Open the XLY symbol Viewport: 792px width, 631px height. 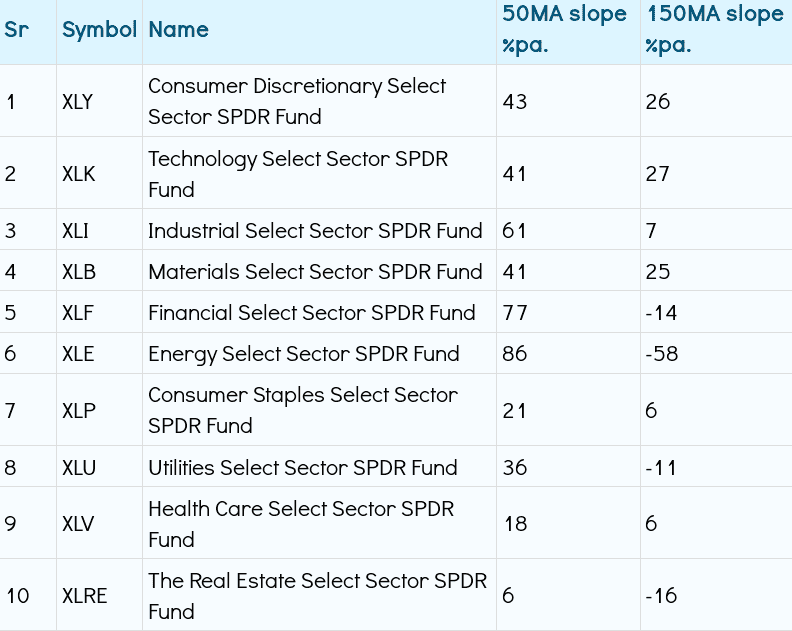77,102
